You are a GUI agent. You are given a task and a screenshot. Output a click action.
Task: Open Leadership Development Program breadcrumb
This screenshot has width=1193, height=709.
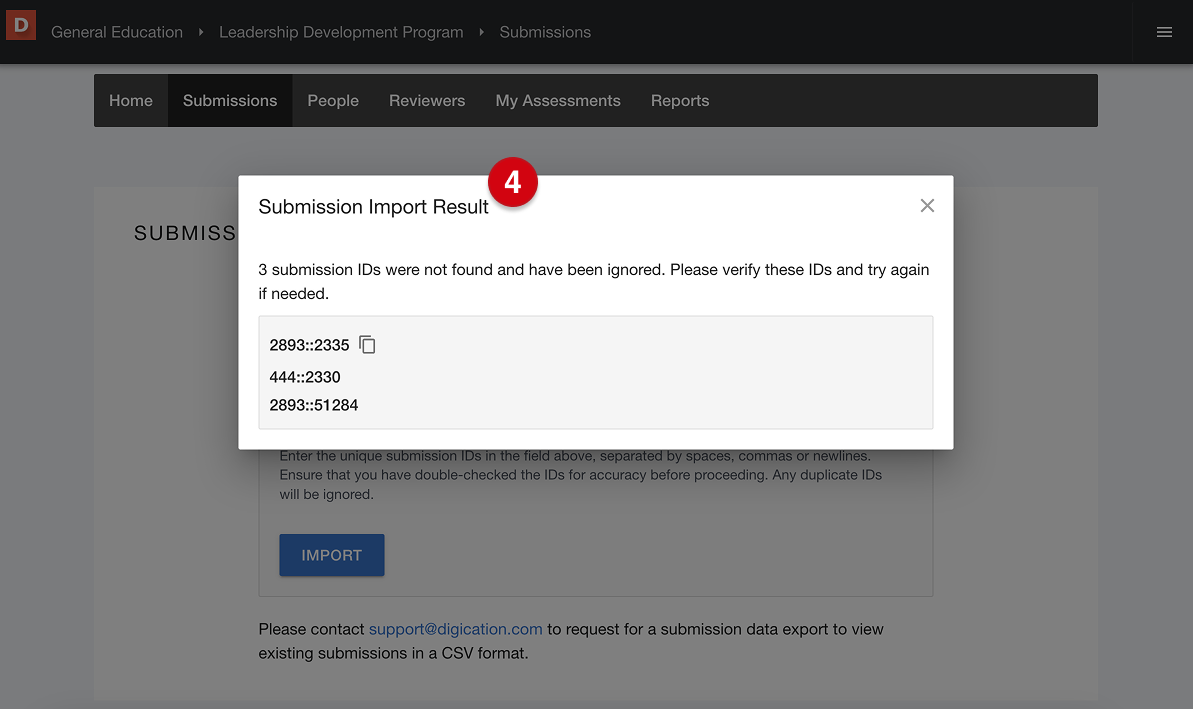click(x=341, y=32)
